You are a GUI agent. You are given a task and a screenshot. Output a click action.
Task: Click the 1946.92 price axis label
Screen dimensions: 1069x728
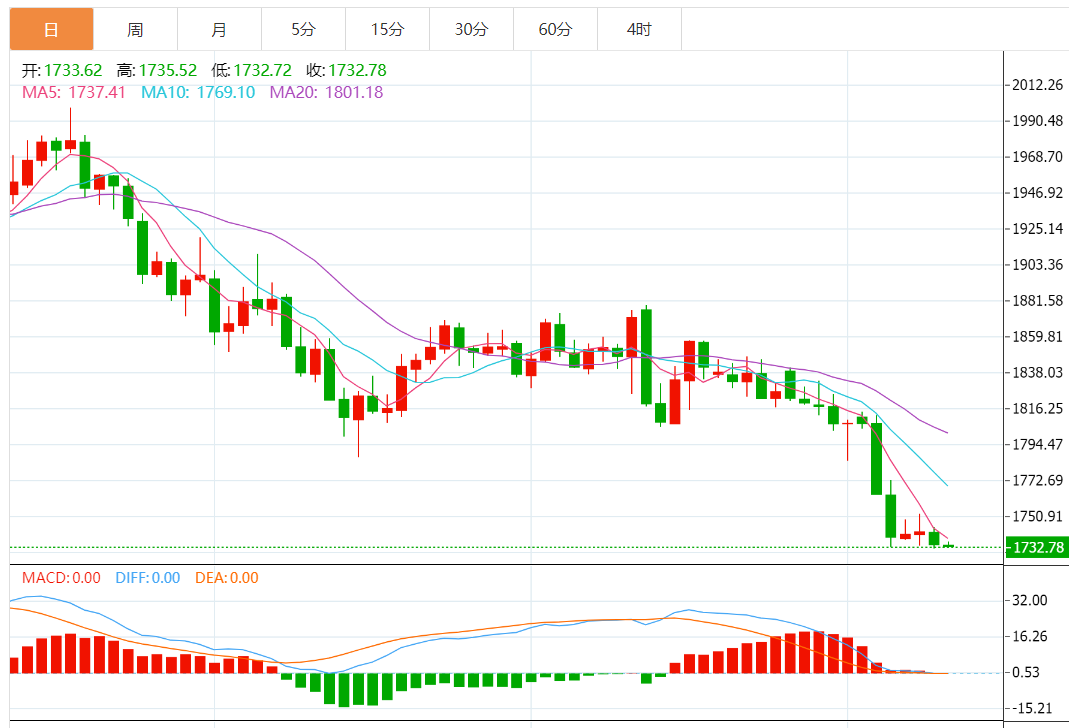[x=1037, y=193]
